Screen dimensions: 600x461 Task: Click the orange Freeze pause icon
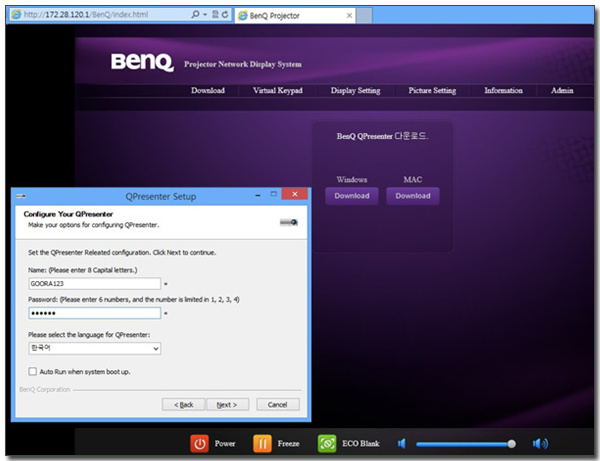point(262,443)
